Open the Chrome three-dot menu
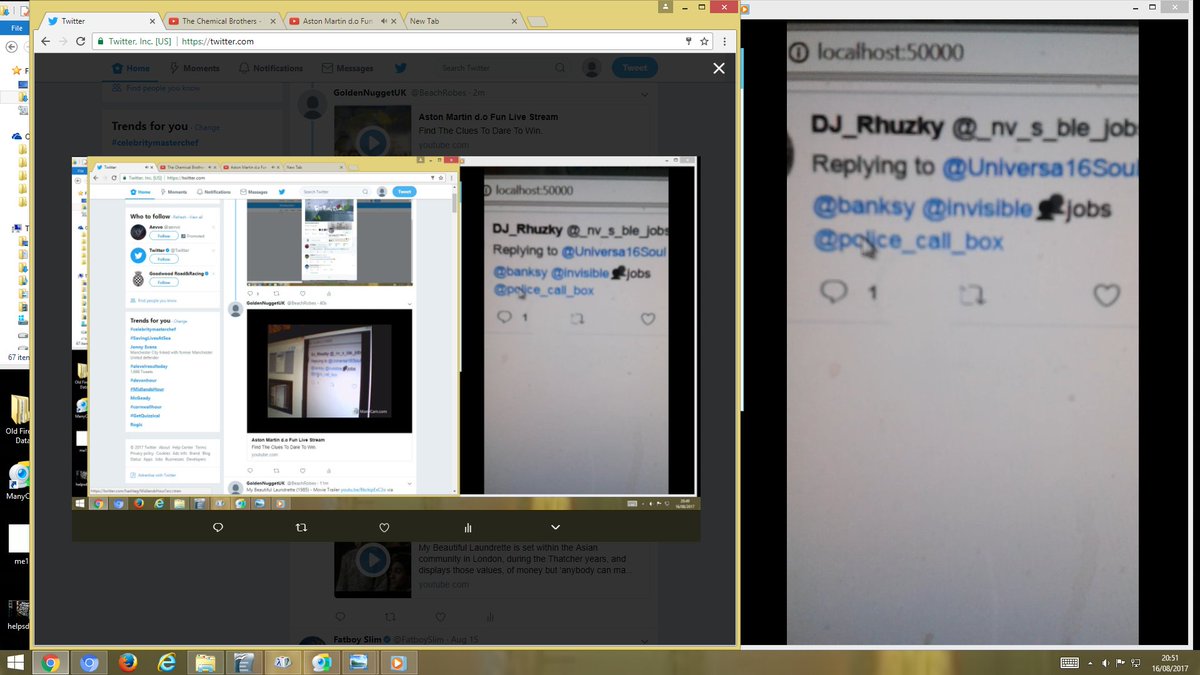 [724, 41]
